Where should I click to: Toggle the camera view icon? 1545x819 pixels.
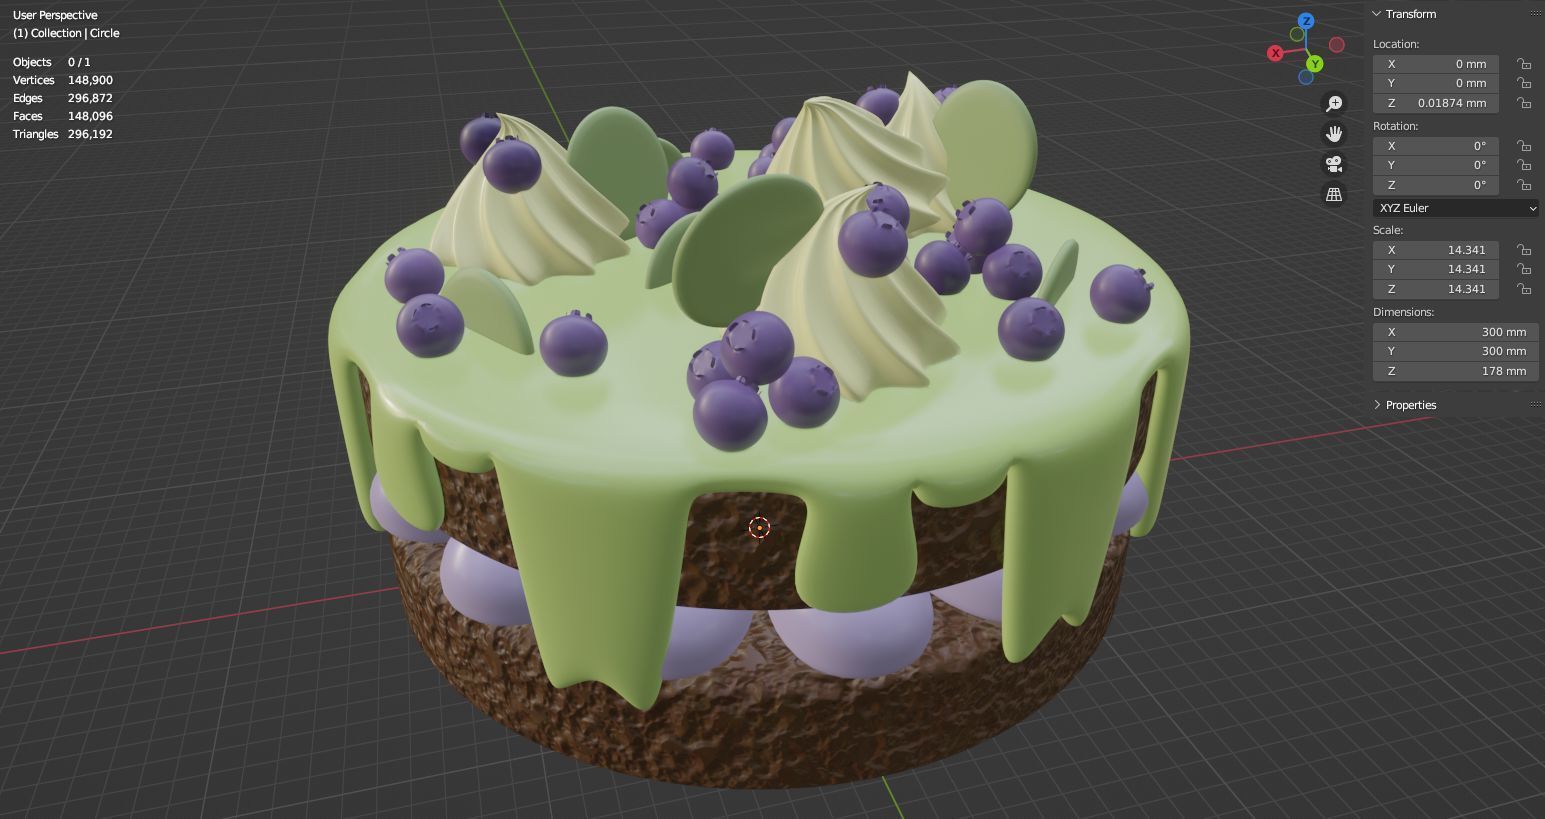click(x=1334, y=164)
